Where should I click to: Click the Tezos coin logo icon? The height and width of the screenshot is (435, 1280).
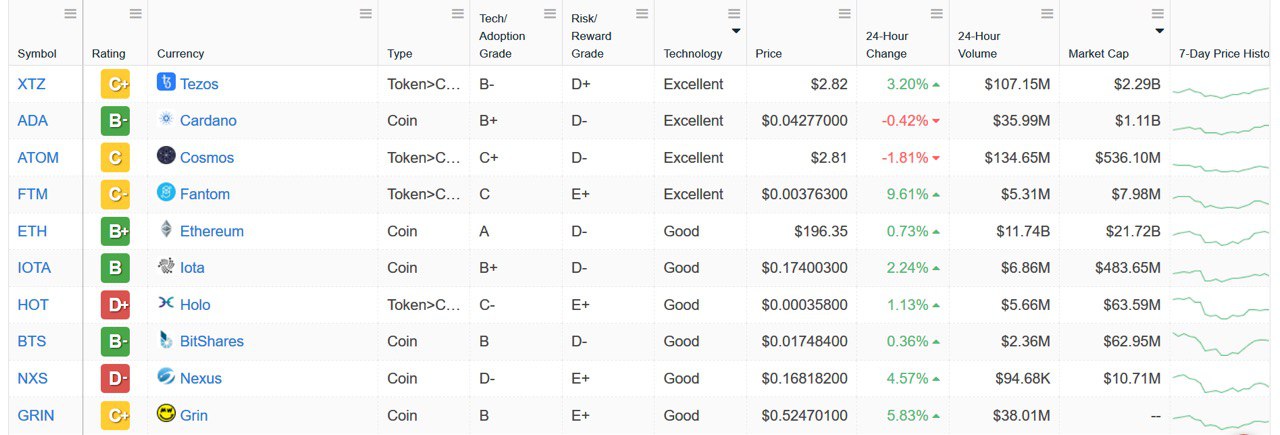pyautogui.click(x=166, y=83)
